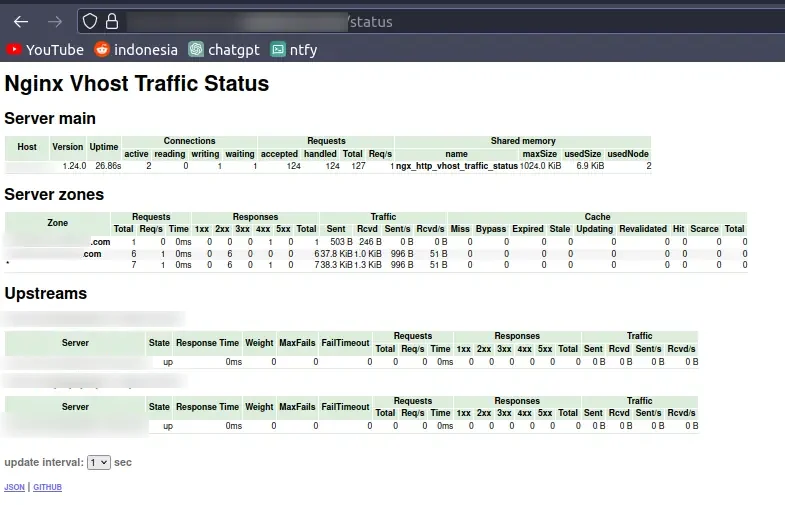Click the Zone column header
785x505 pixels.
[x=58, y=223]
